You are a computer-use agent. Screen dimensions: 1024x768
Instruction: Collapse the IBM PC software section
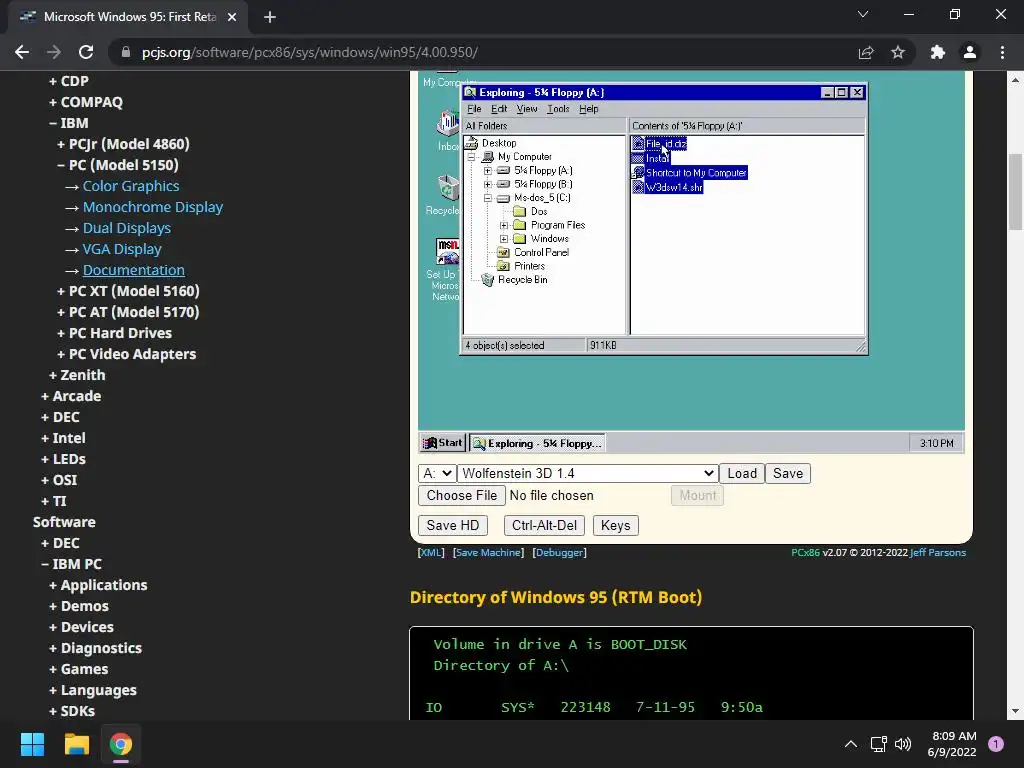coord(71,564)
